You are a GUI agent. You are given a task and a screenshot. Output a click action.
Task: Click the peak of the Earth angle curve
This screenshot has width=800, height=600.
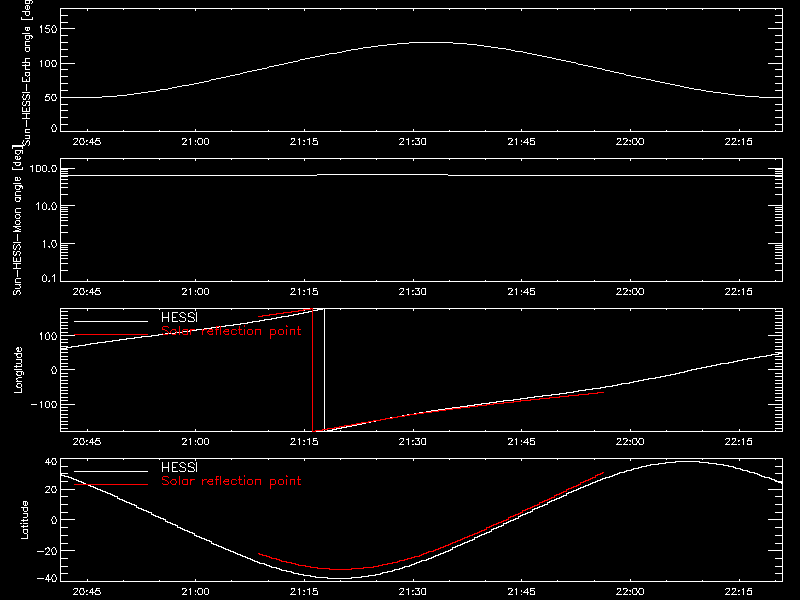pos(431,42)
